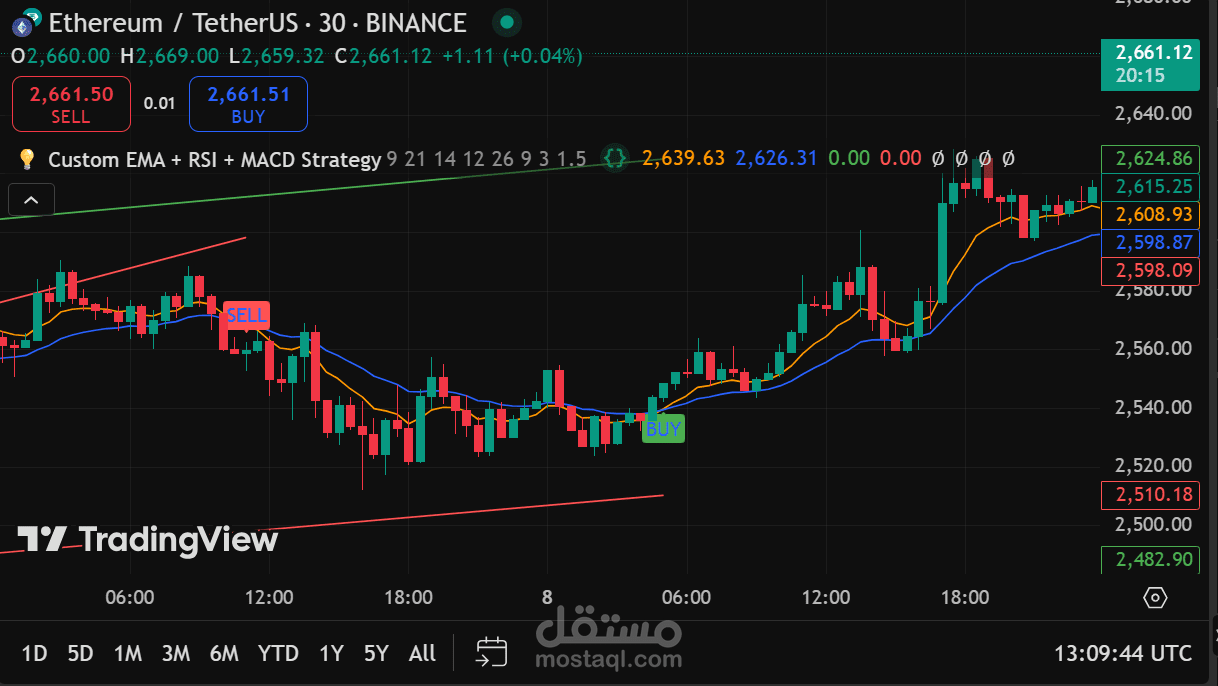Image resolution: width=1218 pixels, height=686 pixels.
Task: Select the 1D time range
Action: click(x=35, y=653)
